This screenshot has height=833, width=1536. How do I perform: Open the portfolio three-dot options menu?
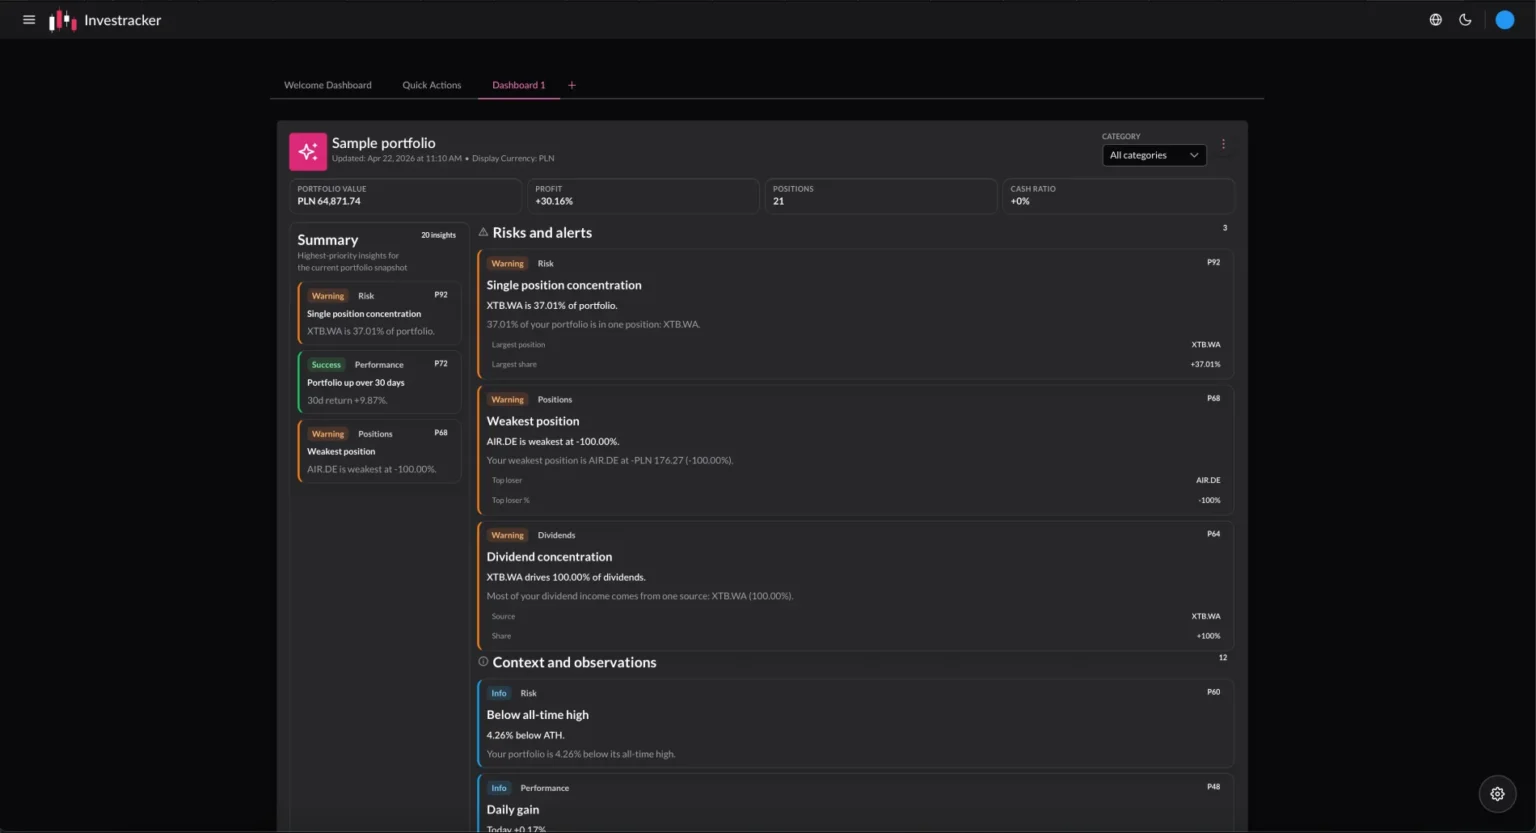point(1223,144)
